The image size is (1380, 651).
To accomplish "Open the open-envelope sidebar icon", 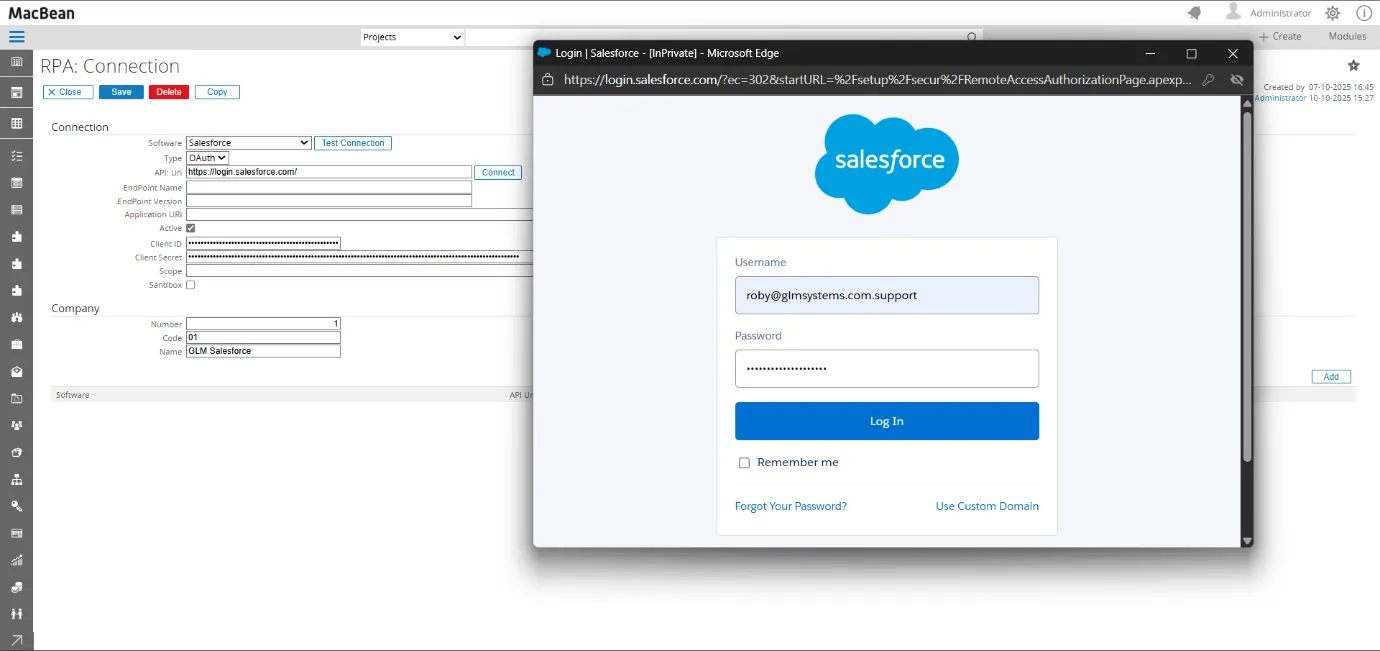I will pos(17,372).
